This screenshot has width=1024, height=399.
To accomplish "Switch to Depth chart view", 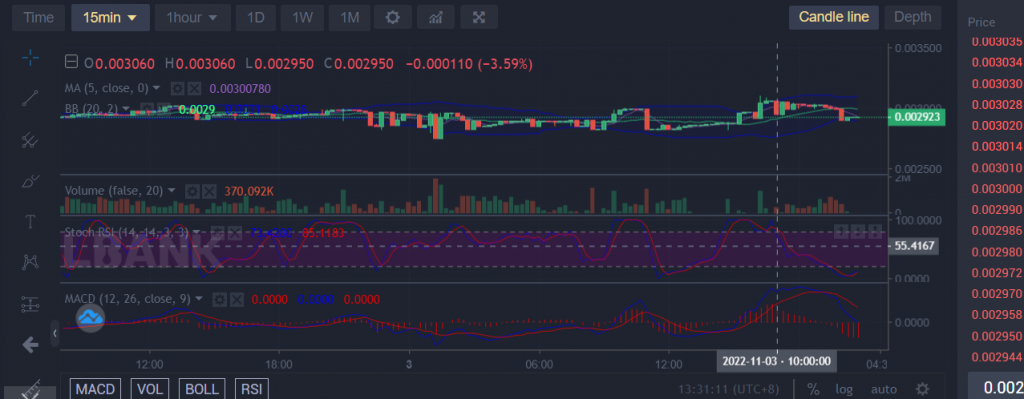I will point(913,17).
